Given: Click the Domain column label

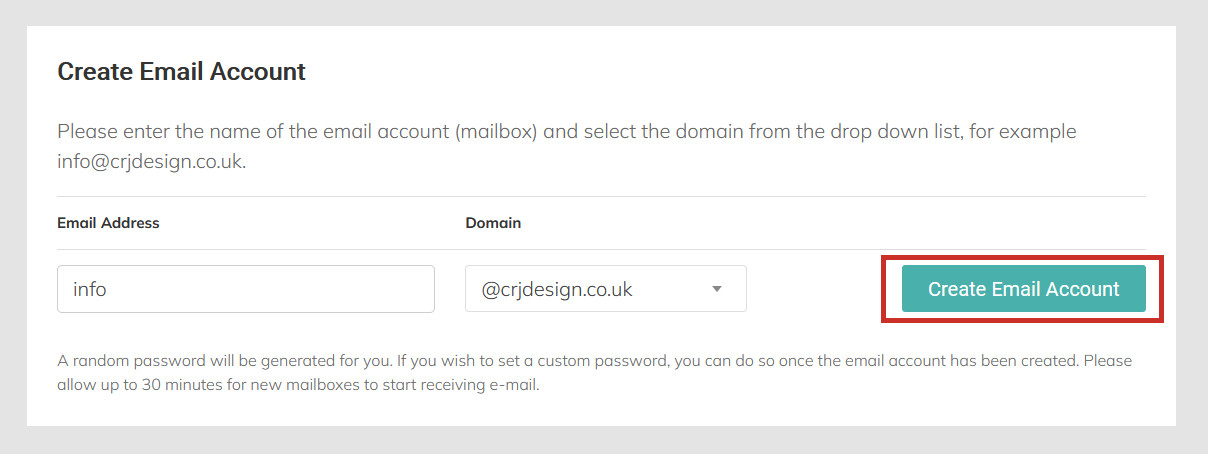Looking at the screenshot, I should point(493,223).
